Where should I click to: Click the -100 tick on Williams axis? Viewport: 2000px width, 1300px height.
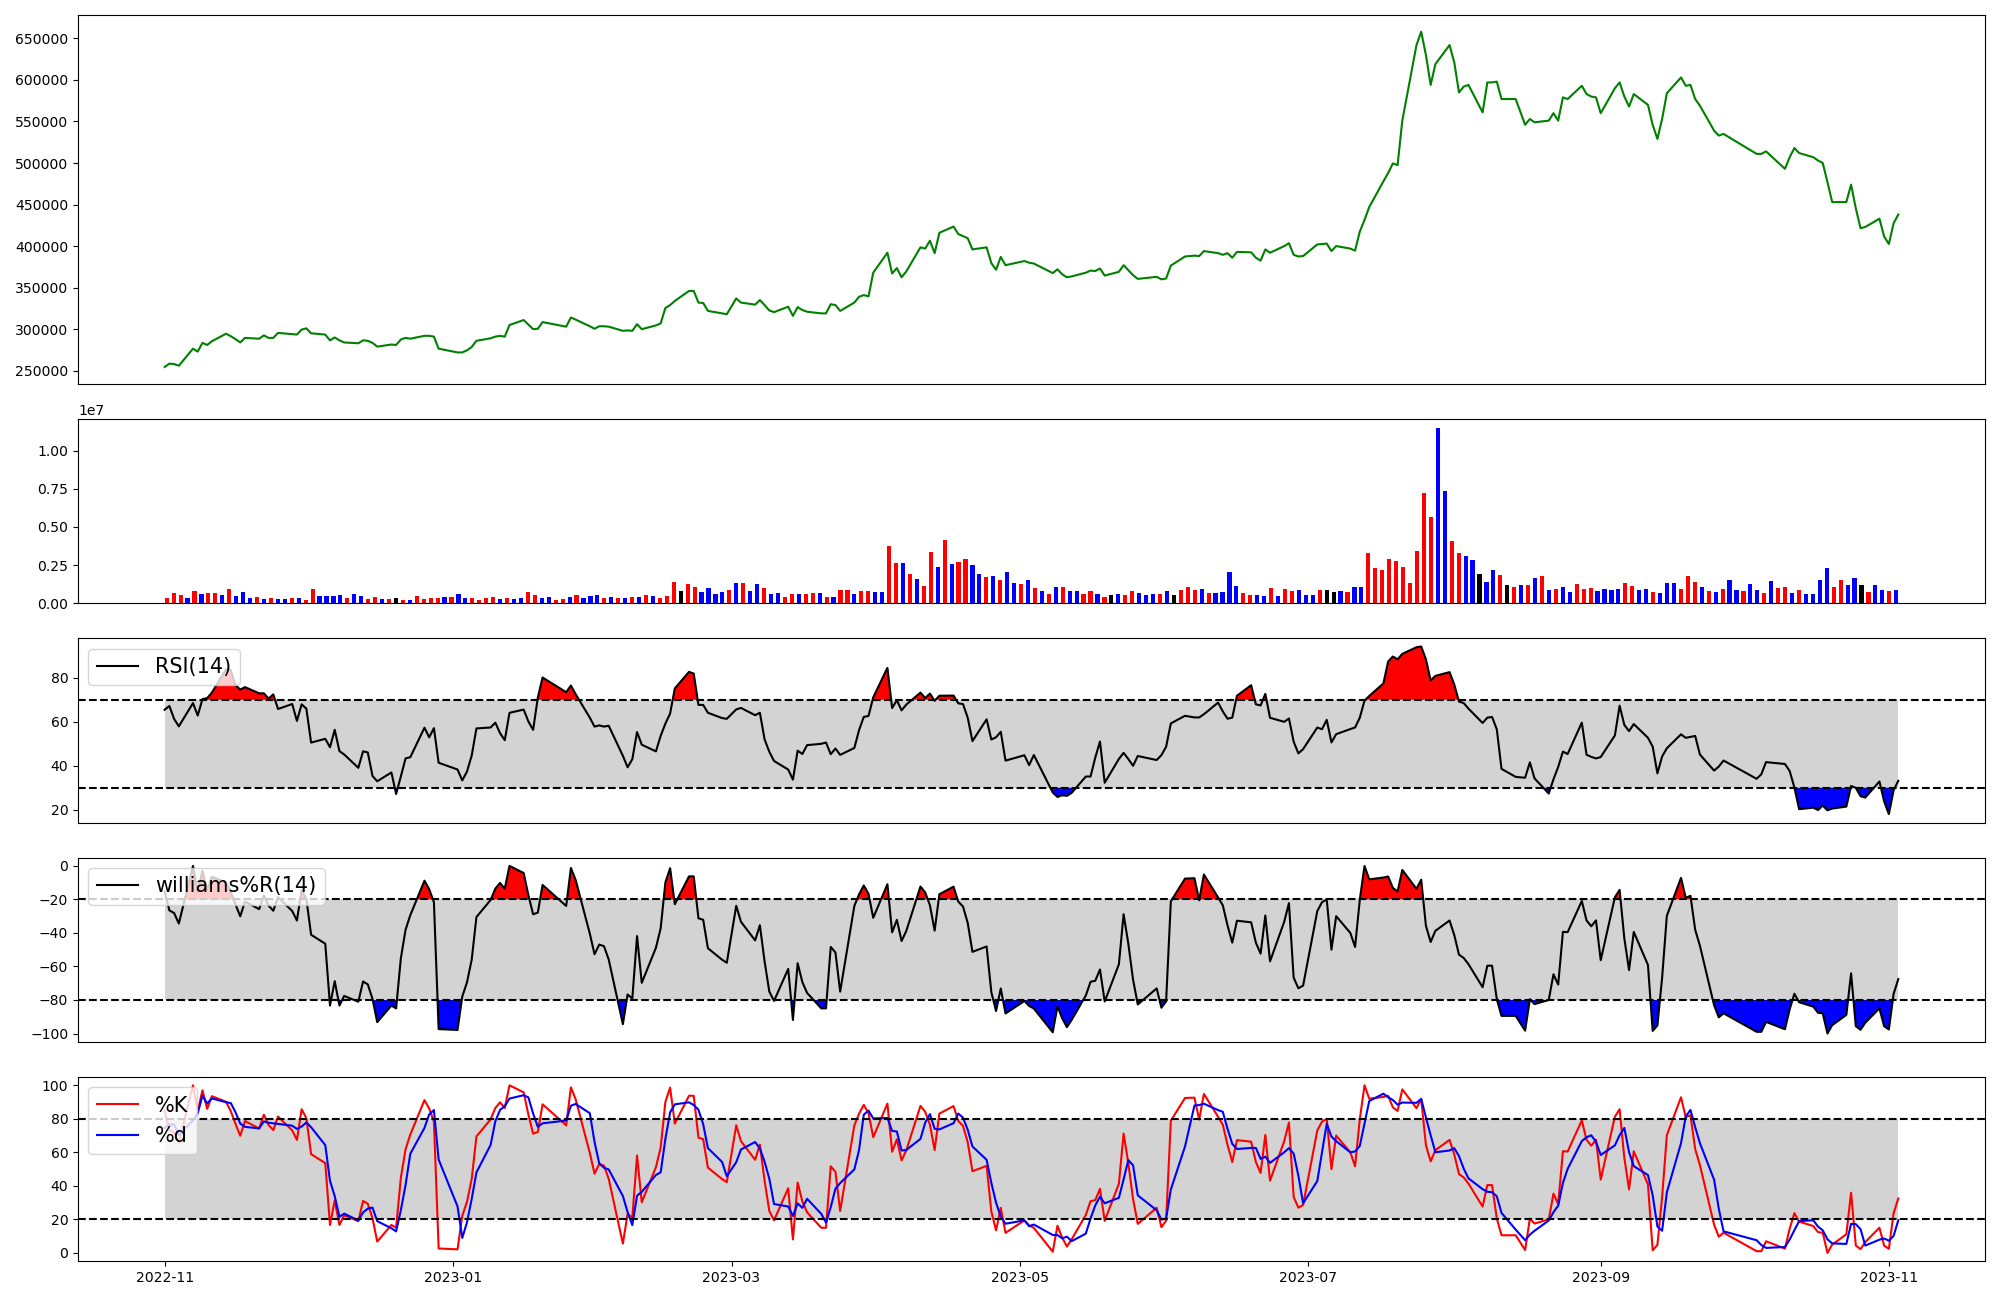point(48,1034)
